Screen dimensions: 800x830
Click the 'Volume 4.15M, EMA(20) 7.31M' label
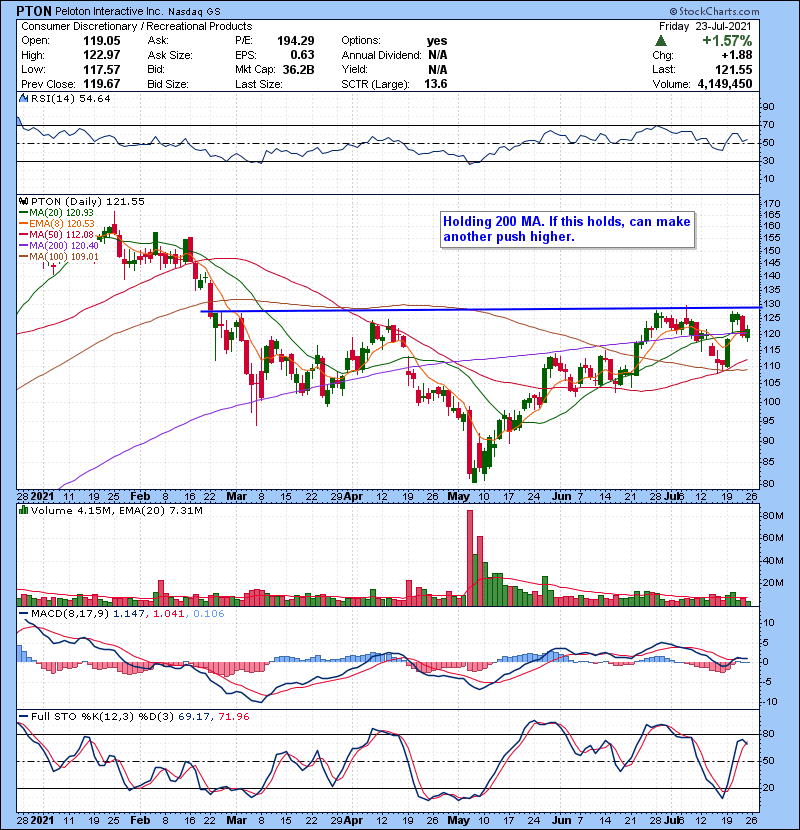point(116,510)
